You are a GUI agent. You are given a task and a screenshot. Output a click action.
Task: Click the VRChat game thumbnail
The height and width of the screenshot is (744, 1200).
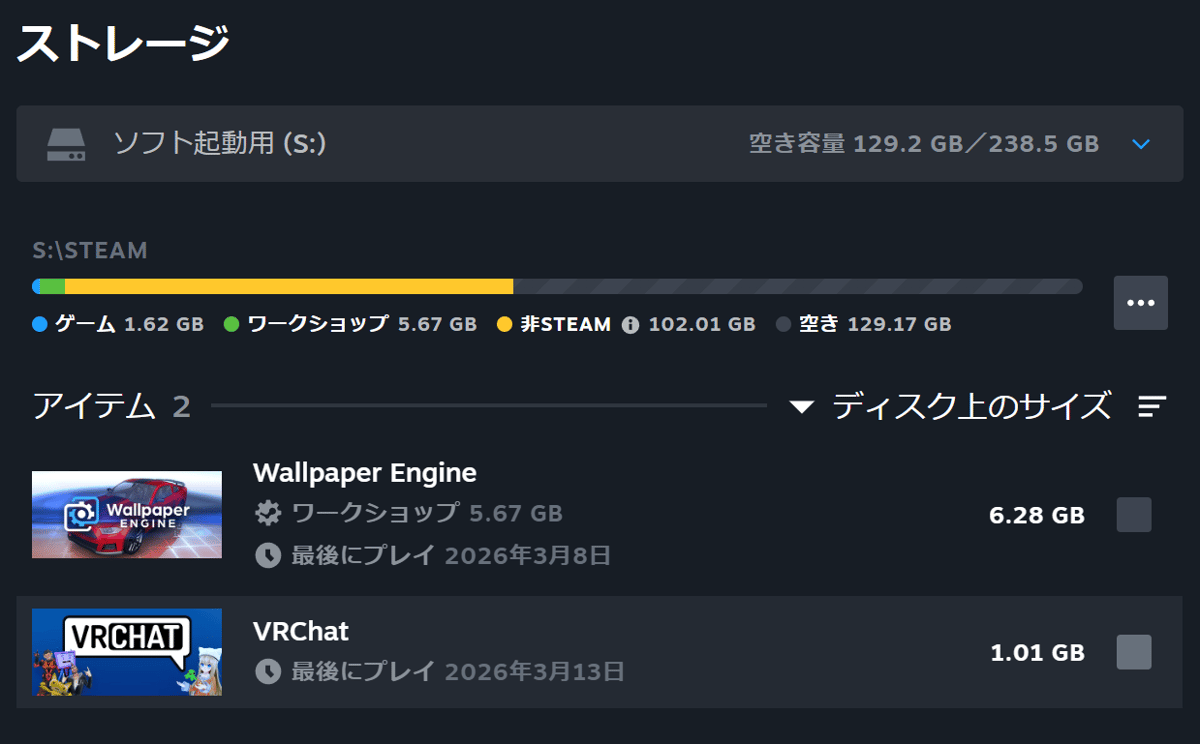[127, 652]
